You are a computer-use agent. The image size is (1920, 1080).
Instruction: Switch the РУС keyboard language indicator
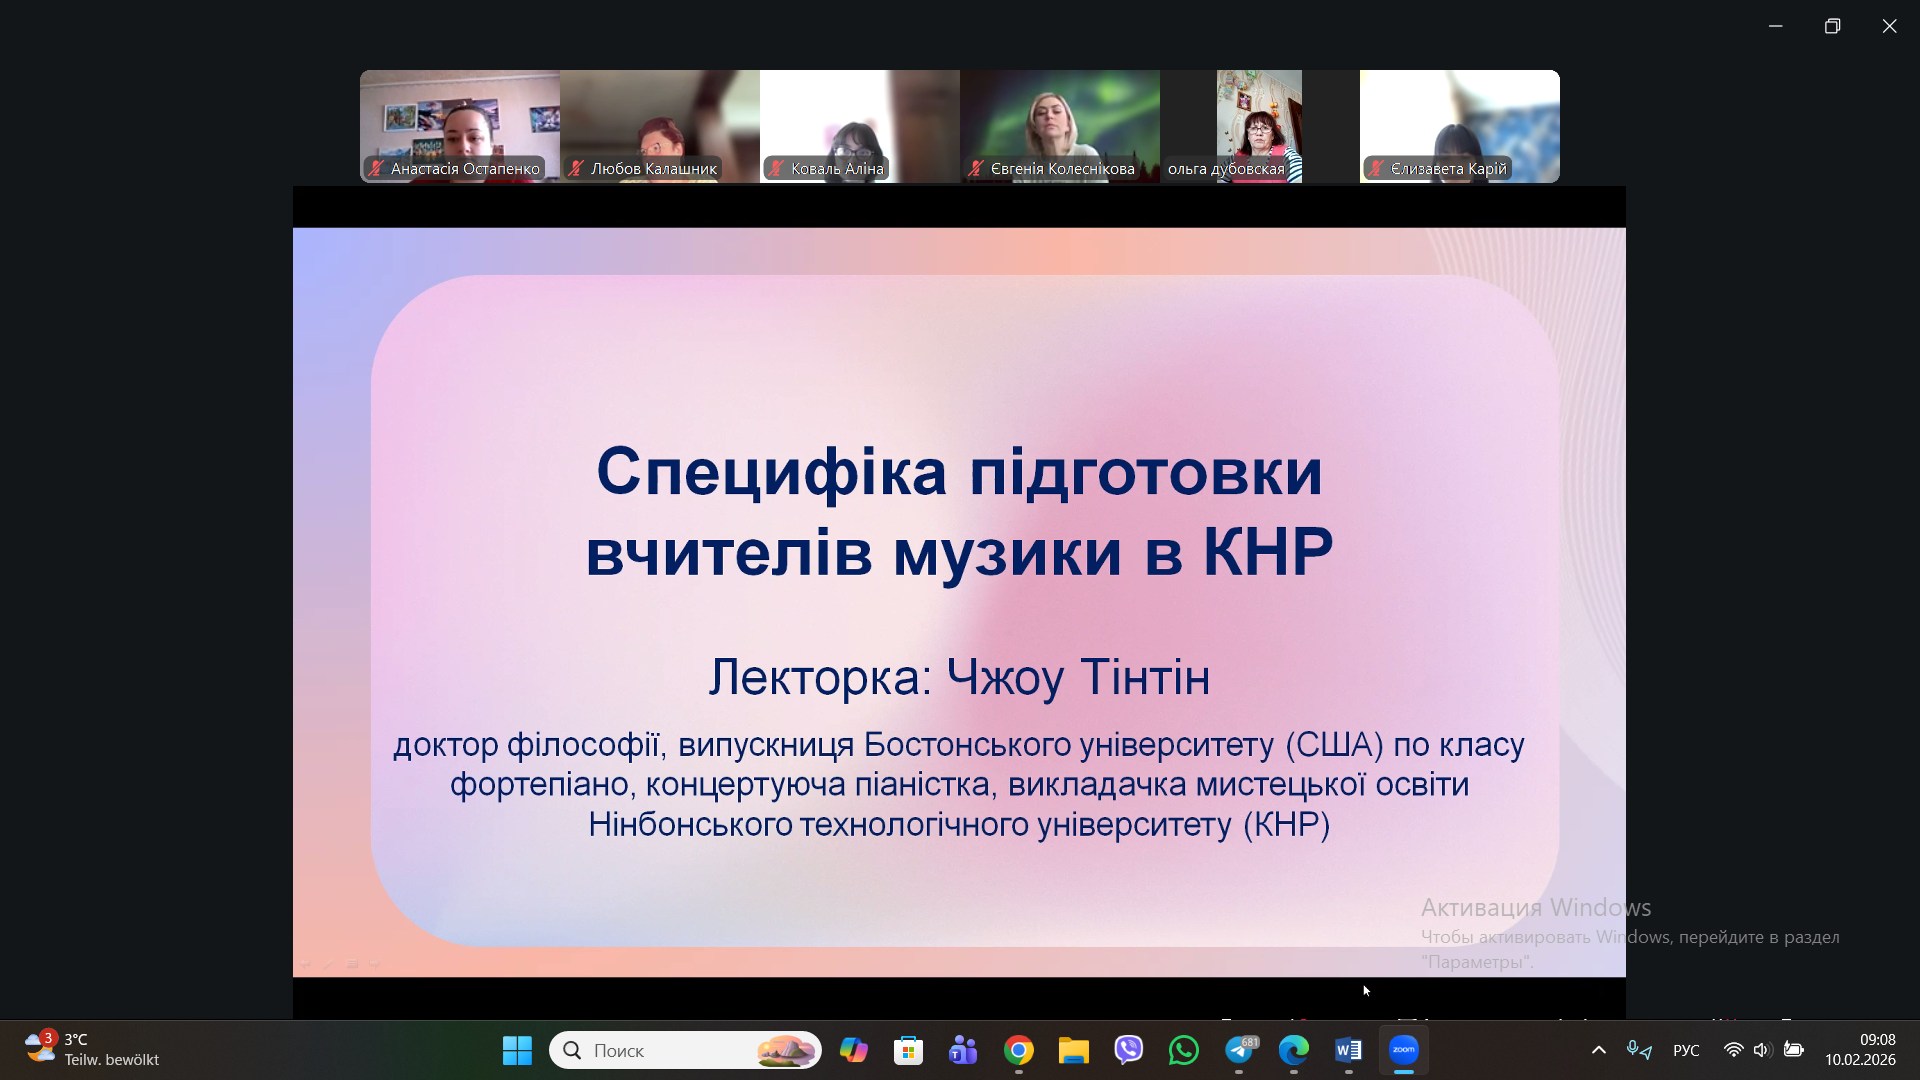[x=1686, y=1050]
